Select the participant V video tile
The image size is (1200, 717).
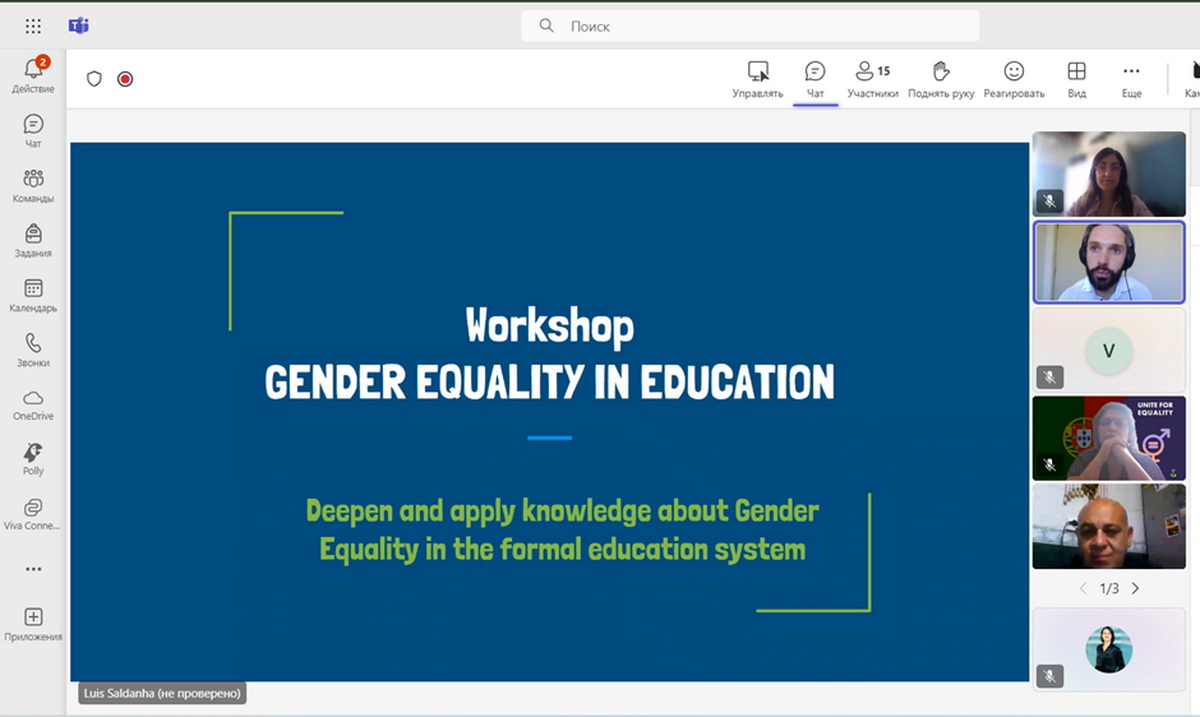click(x=1108, y=351)
